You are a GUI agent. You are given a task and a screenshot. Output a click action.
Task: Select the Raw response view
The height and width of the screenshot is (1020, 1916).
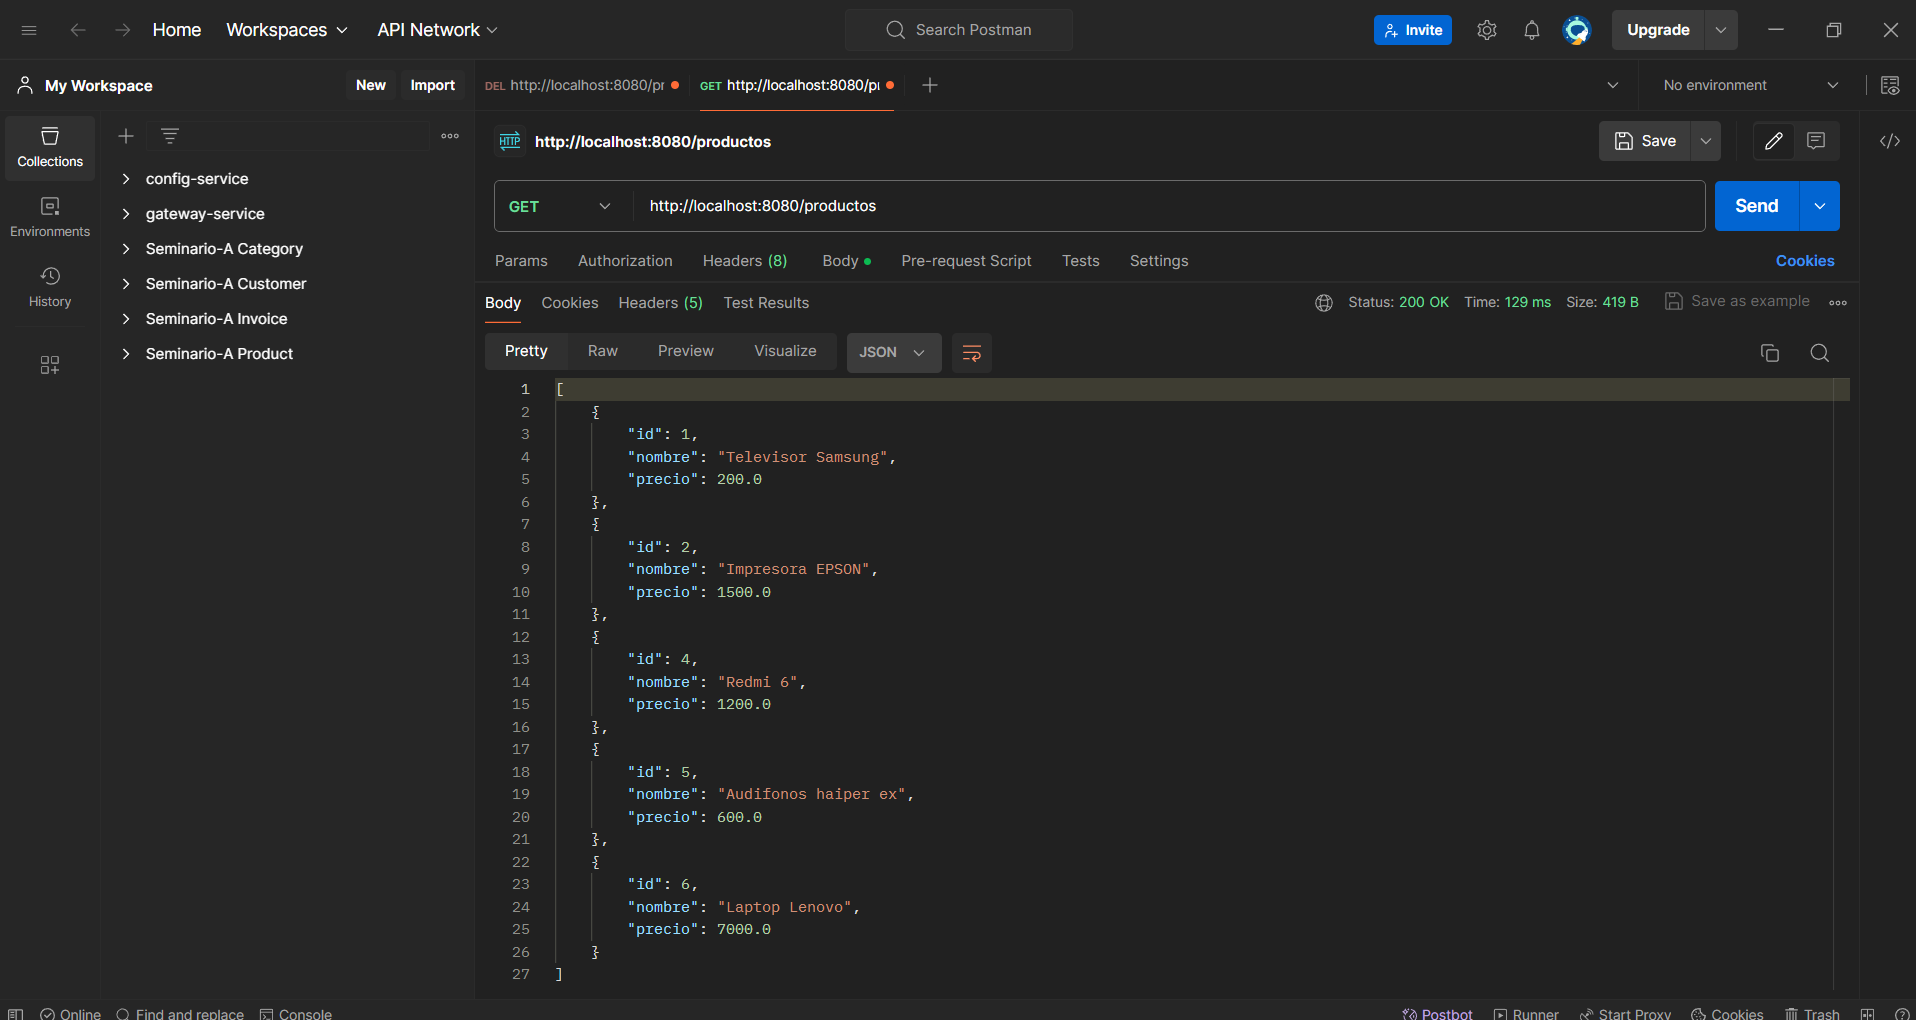point(603,352)
